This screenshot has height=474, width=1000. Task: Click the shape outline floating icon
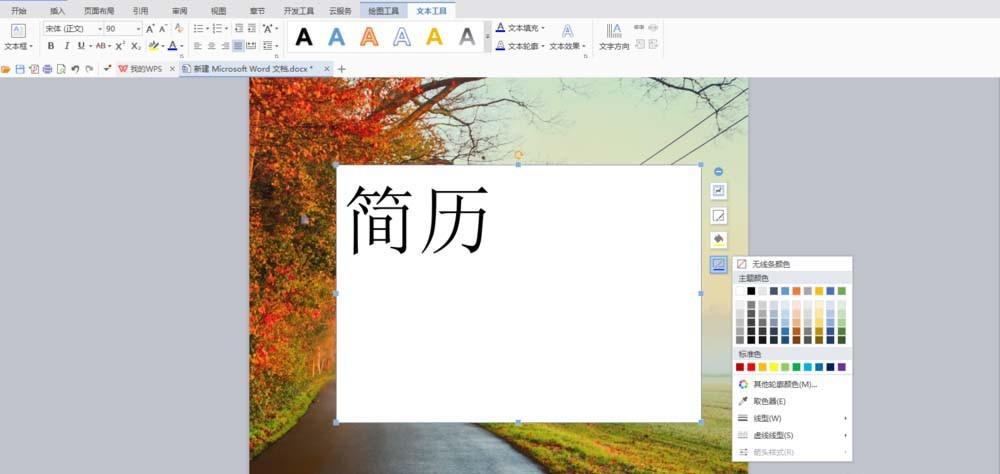(x=719, y=265)
